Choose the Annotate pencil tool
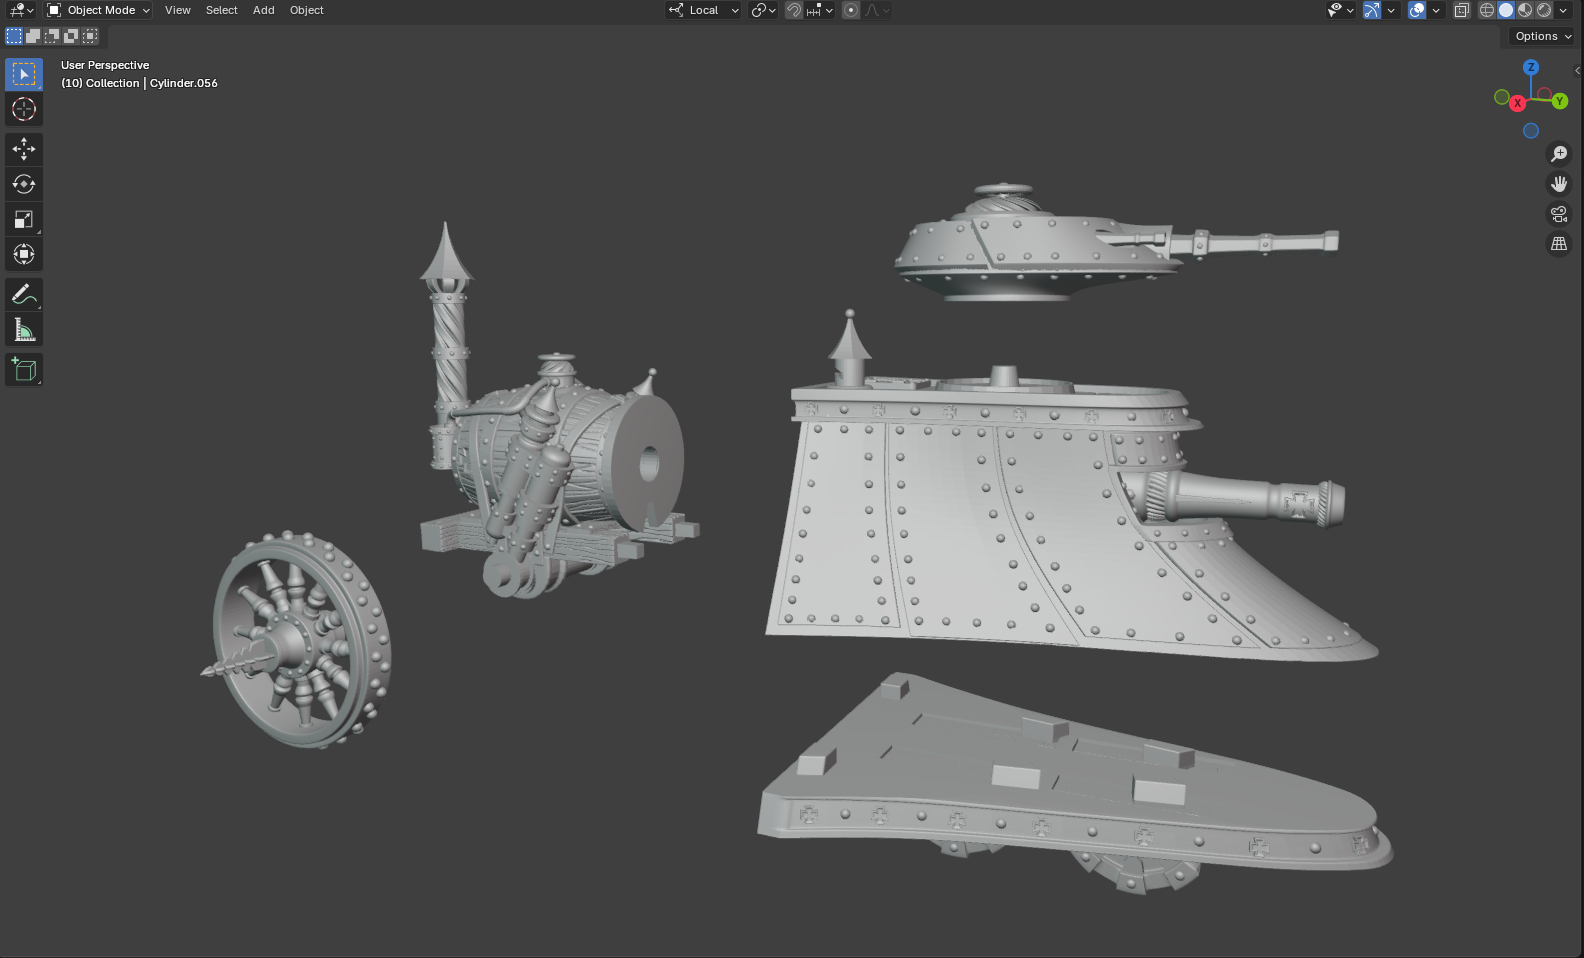Image resolution: width=1584 pixels, height=958 pixels. click(24, 294)
